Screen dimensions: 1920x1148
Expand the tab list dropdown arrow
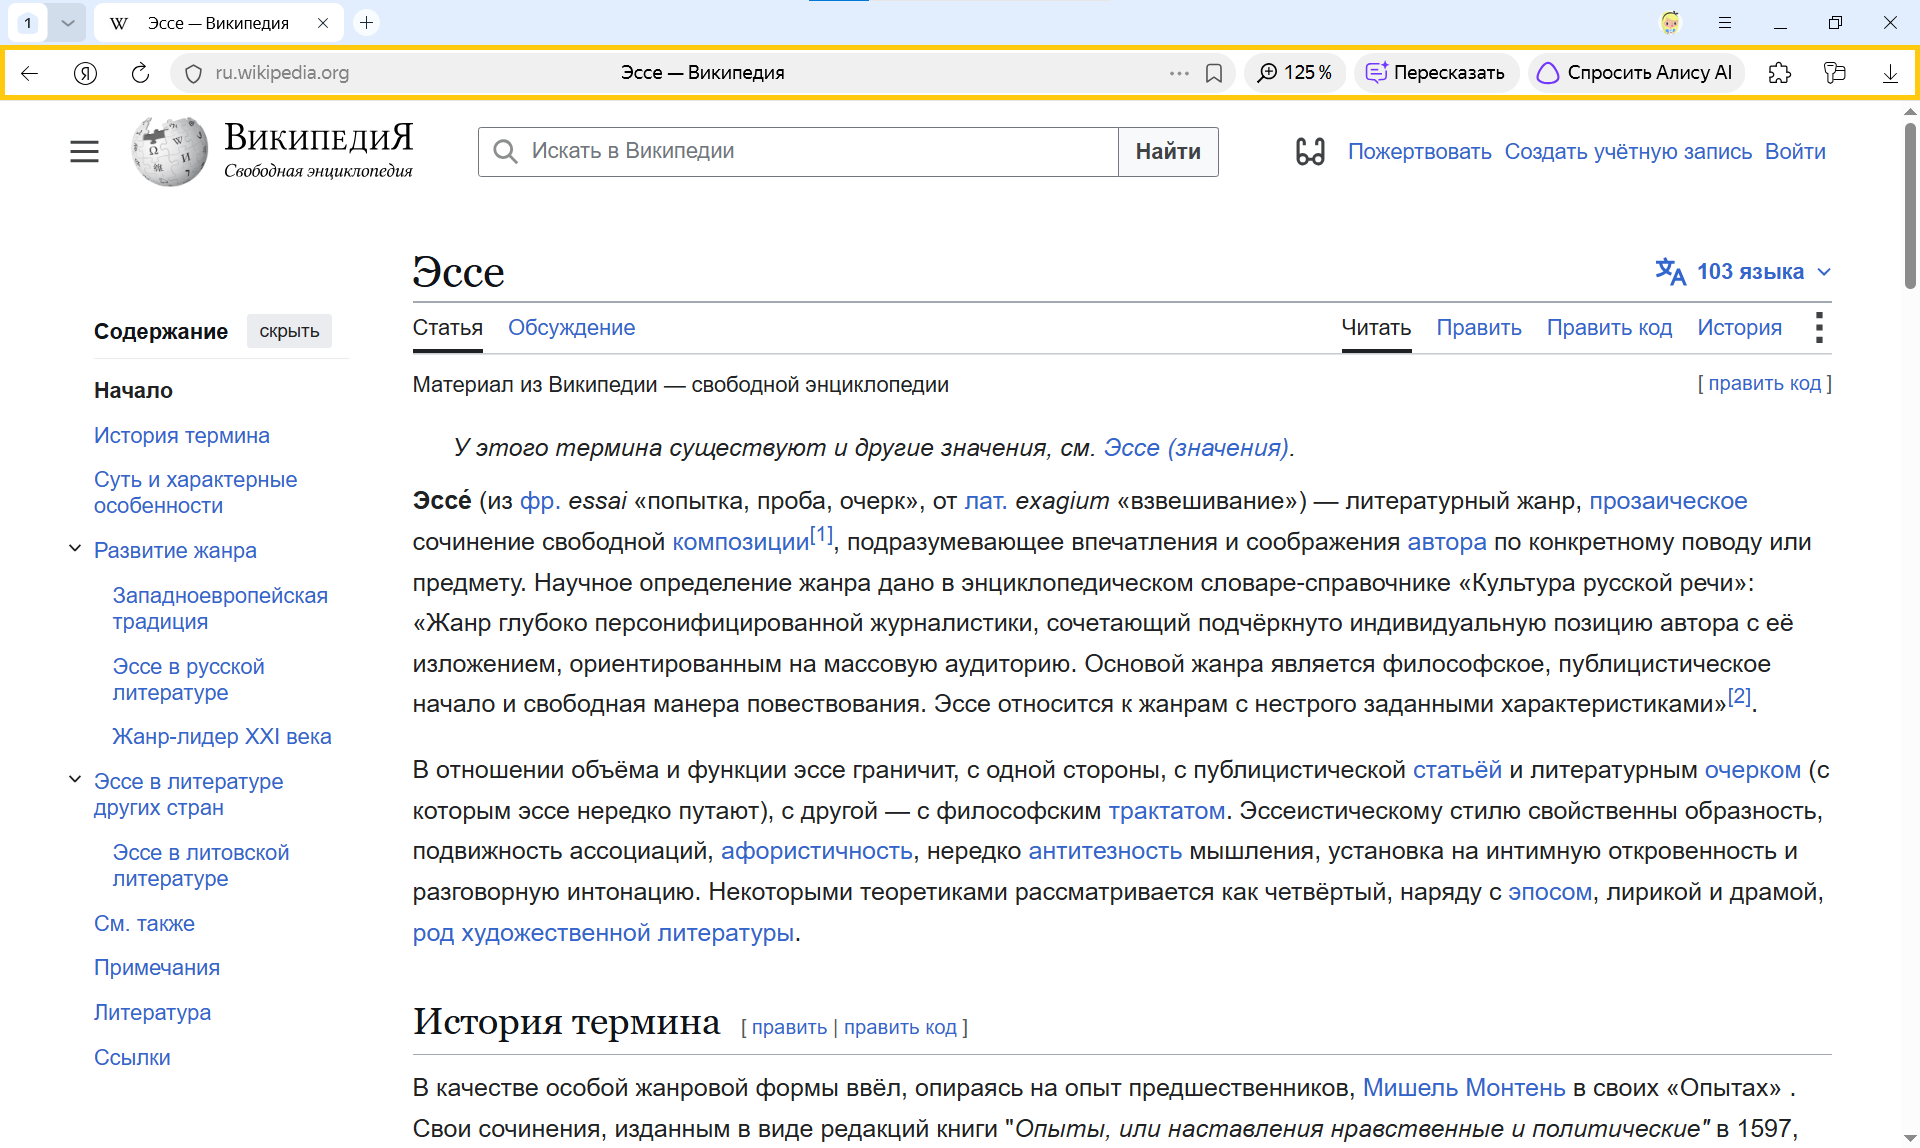(x=68, y=23)
